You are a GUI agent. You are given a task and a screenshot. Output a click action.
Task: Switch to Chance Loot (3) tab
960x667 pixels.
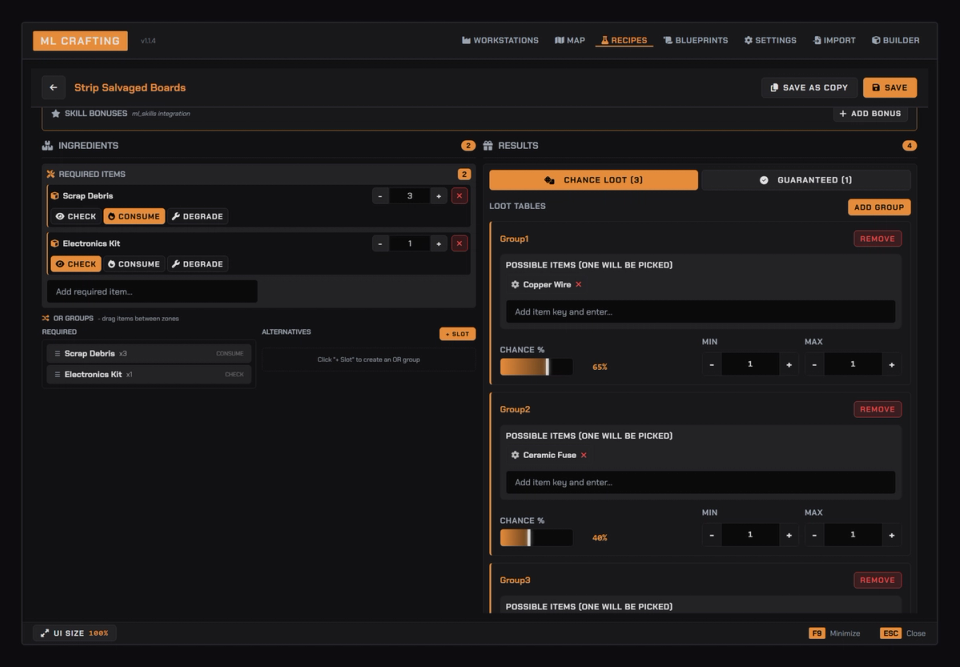(593, 180)
